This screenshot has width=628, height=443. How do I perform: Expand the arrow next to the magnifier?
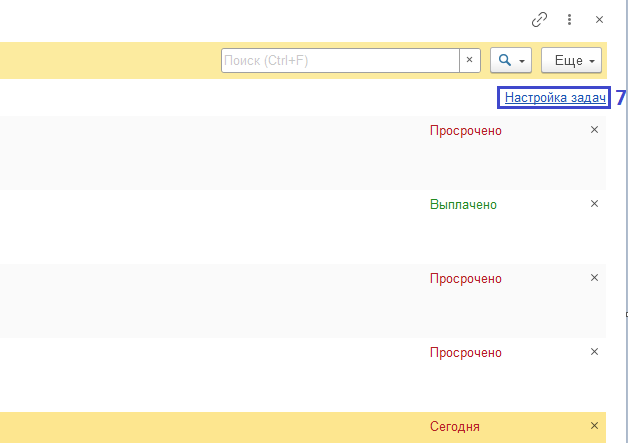(x=522, y=61)
